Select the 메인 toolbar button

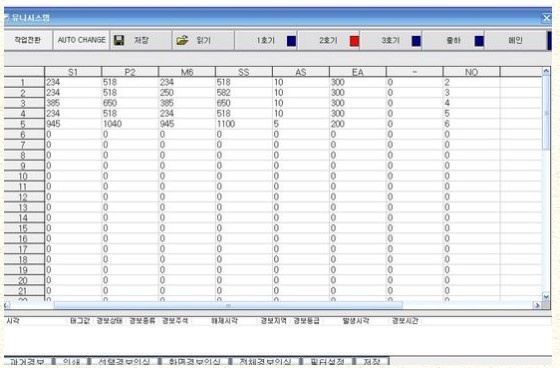coord(515,40)
